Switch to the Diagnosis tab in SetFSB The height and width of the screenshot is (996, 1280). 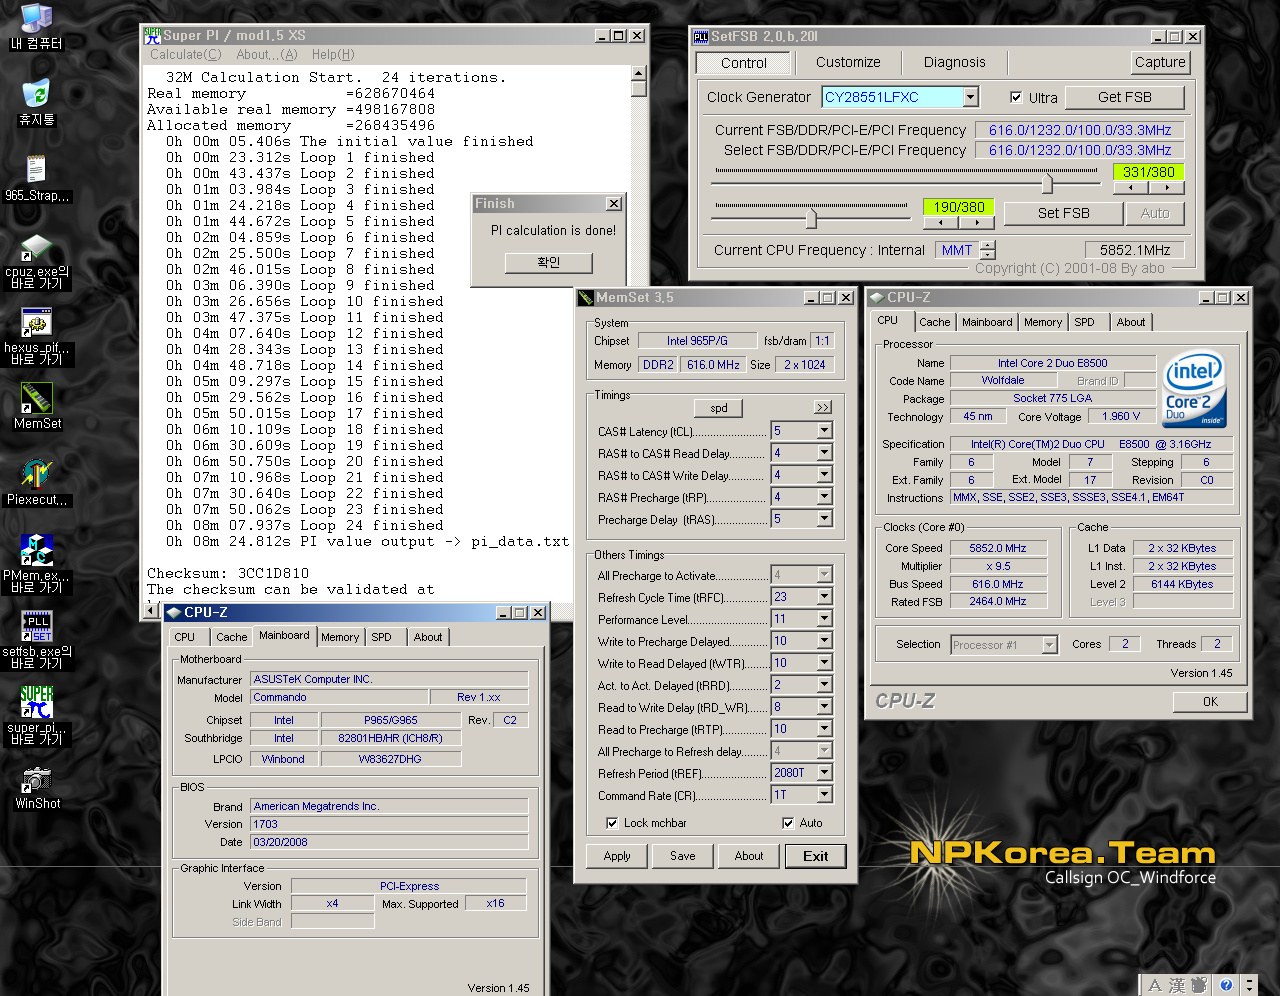954,62
